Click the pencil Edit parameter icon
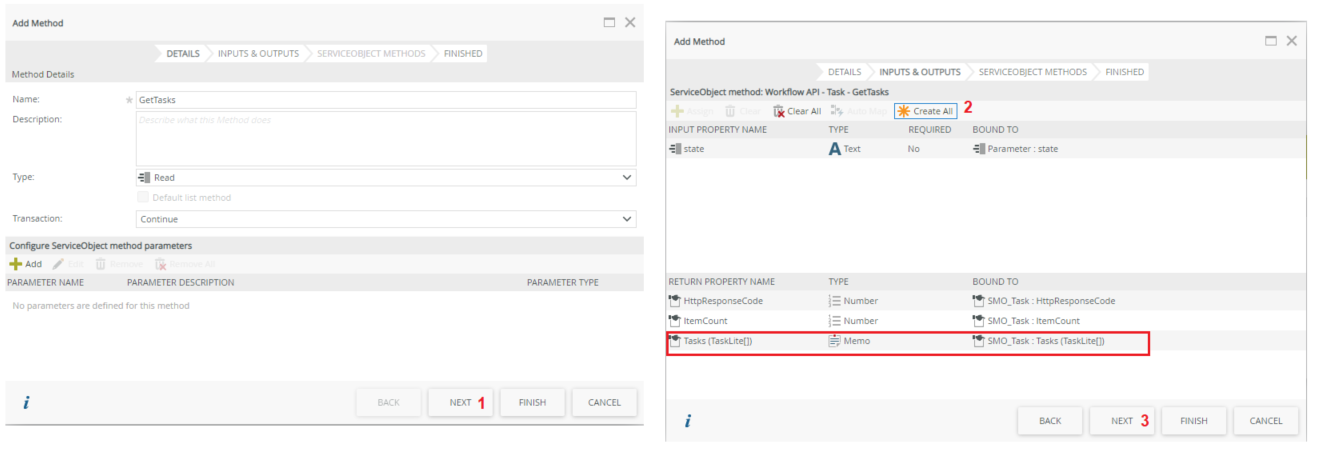This screenshot has height=454, width=1318. pyautogui.click(x=59, y=264)
